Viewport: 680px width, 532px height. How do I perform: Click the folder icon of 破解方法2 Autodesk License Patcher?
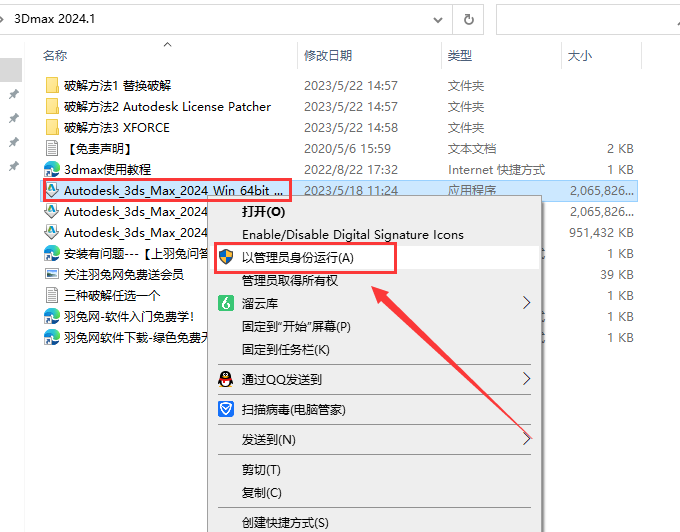[52, 106]
